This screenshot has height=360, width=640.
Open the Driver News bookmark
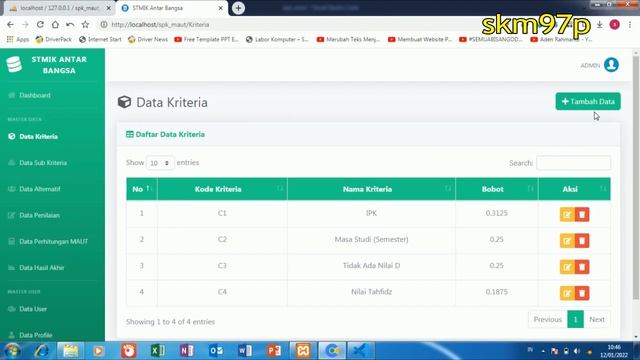click(x=148, y=39)
